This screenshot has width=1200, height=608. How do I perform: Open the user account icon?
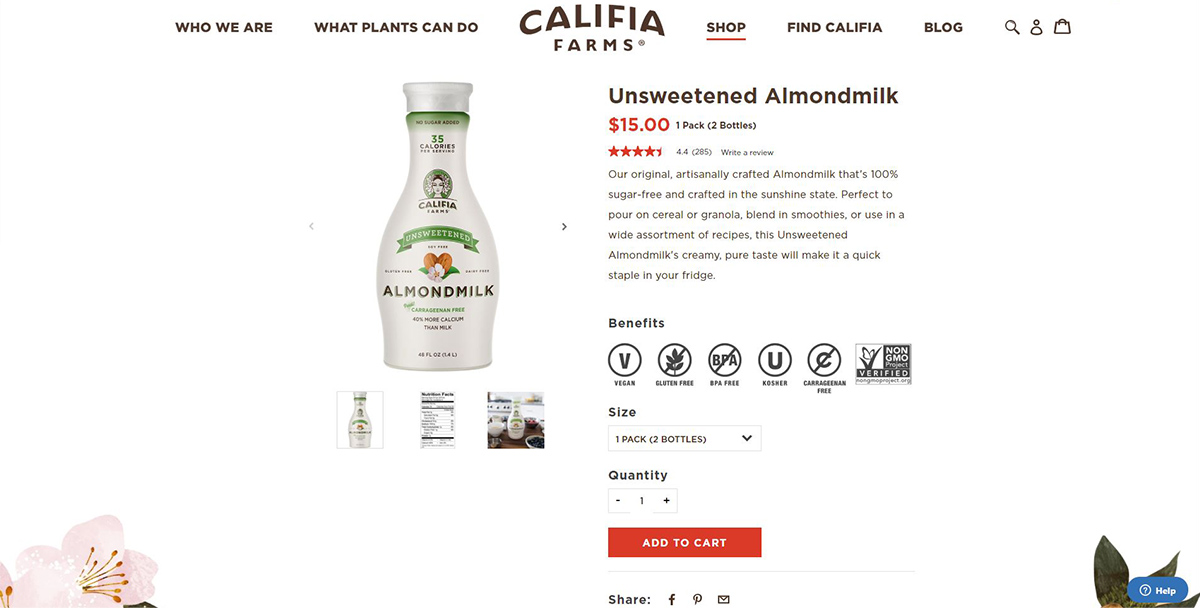[x=1036, y=27]
